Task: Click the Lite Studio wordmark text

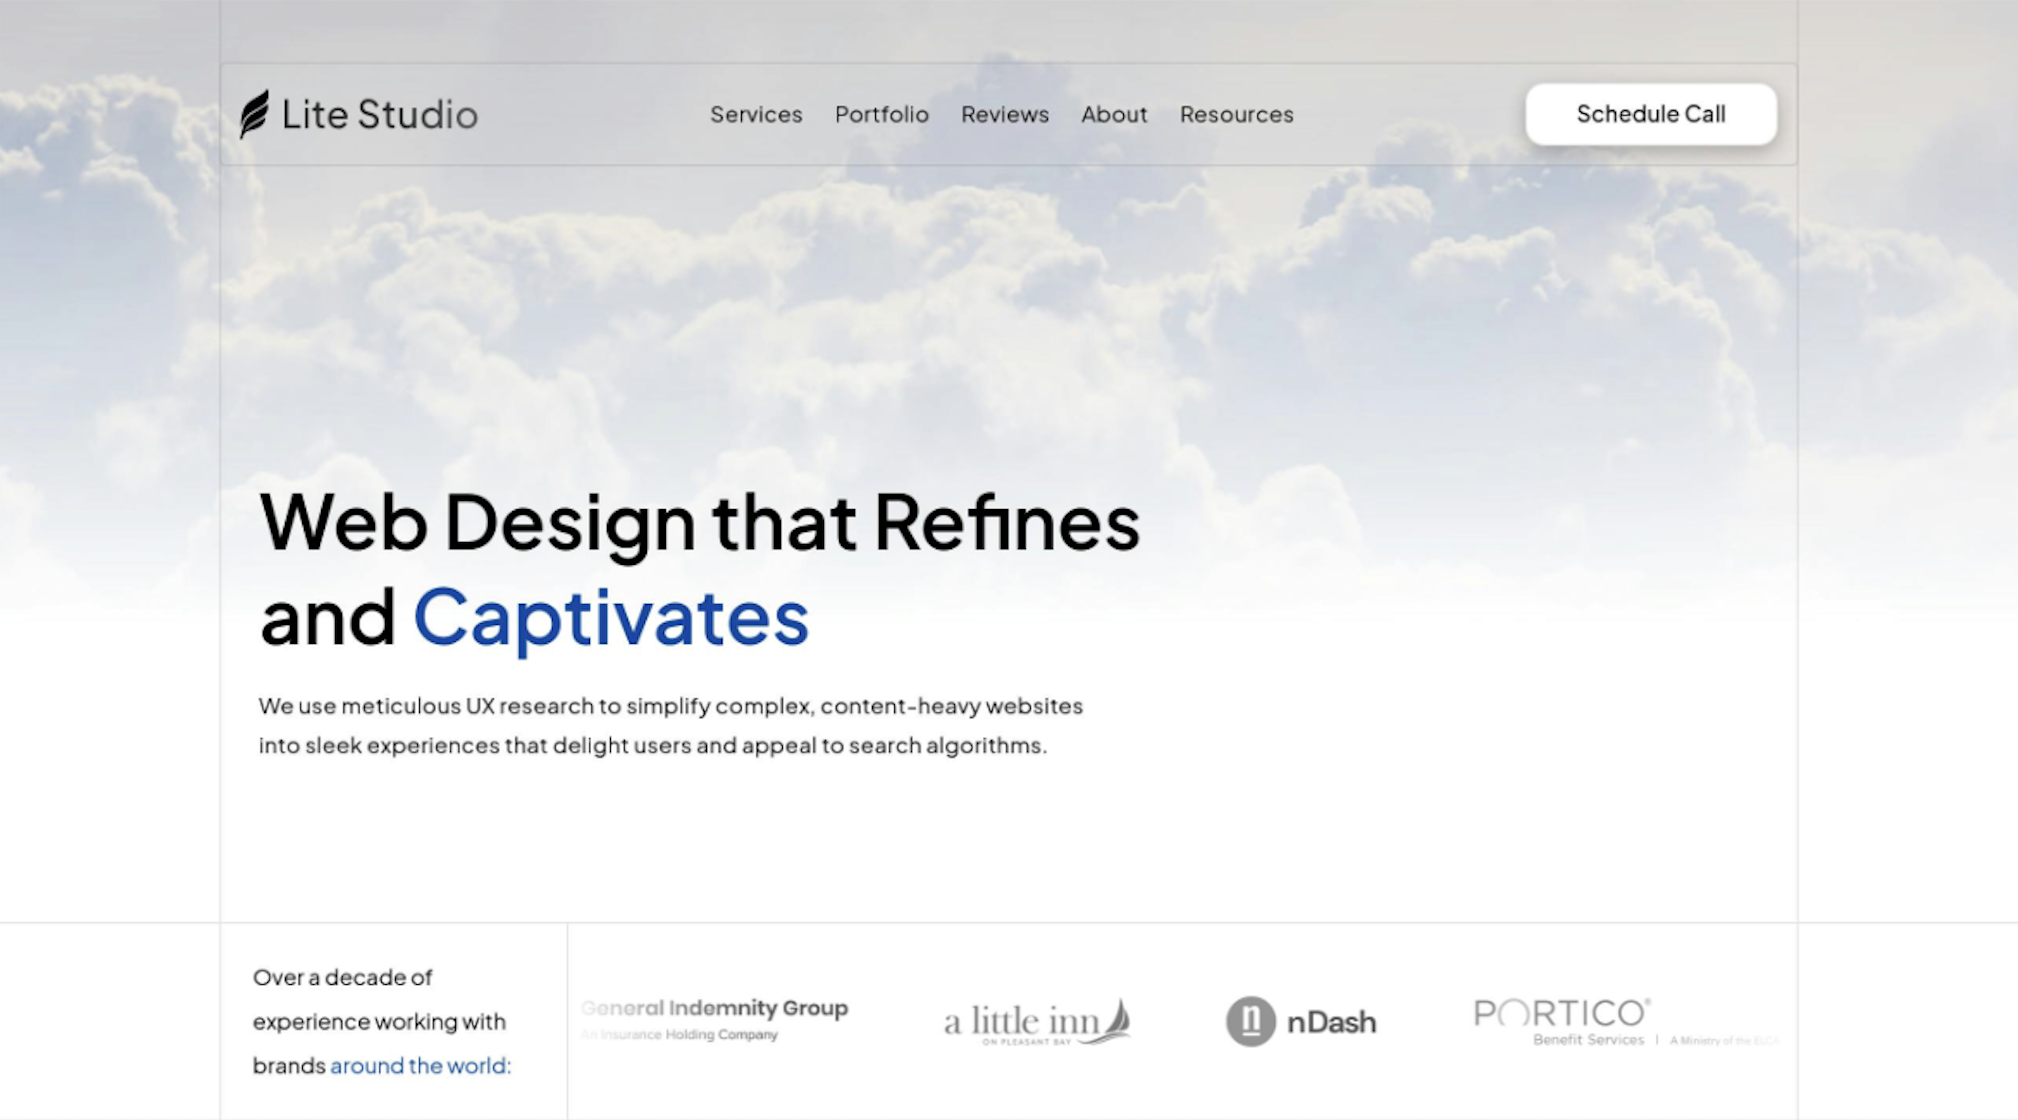Action: click(379, 115)
